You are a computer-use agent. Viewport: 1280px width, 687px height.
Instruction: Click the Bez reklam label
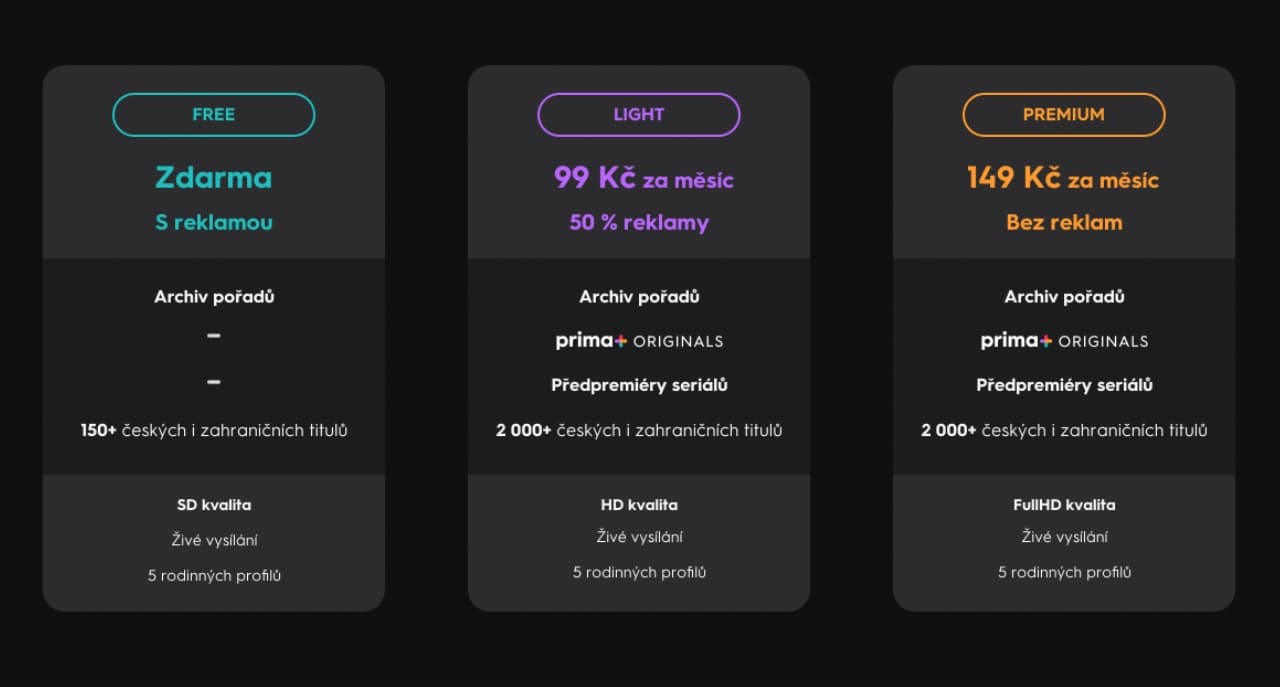coord(1064,222)
